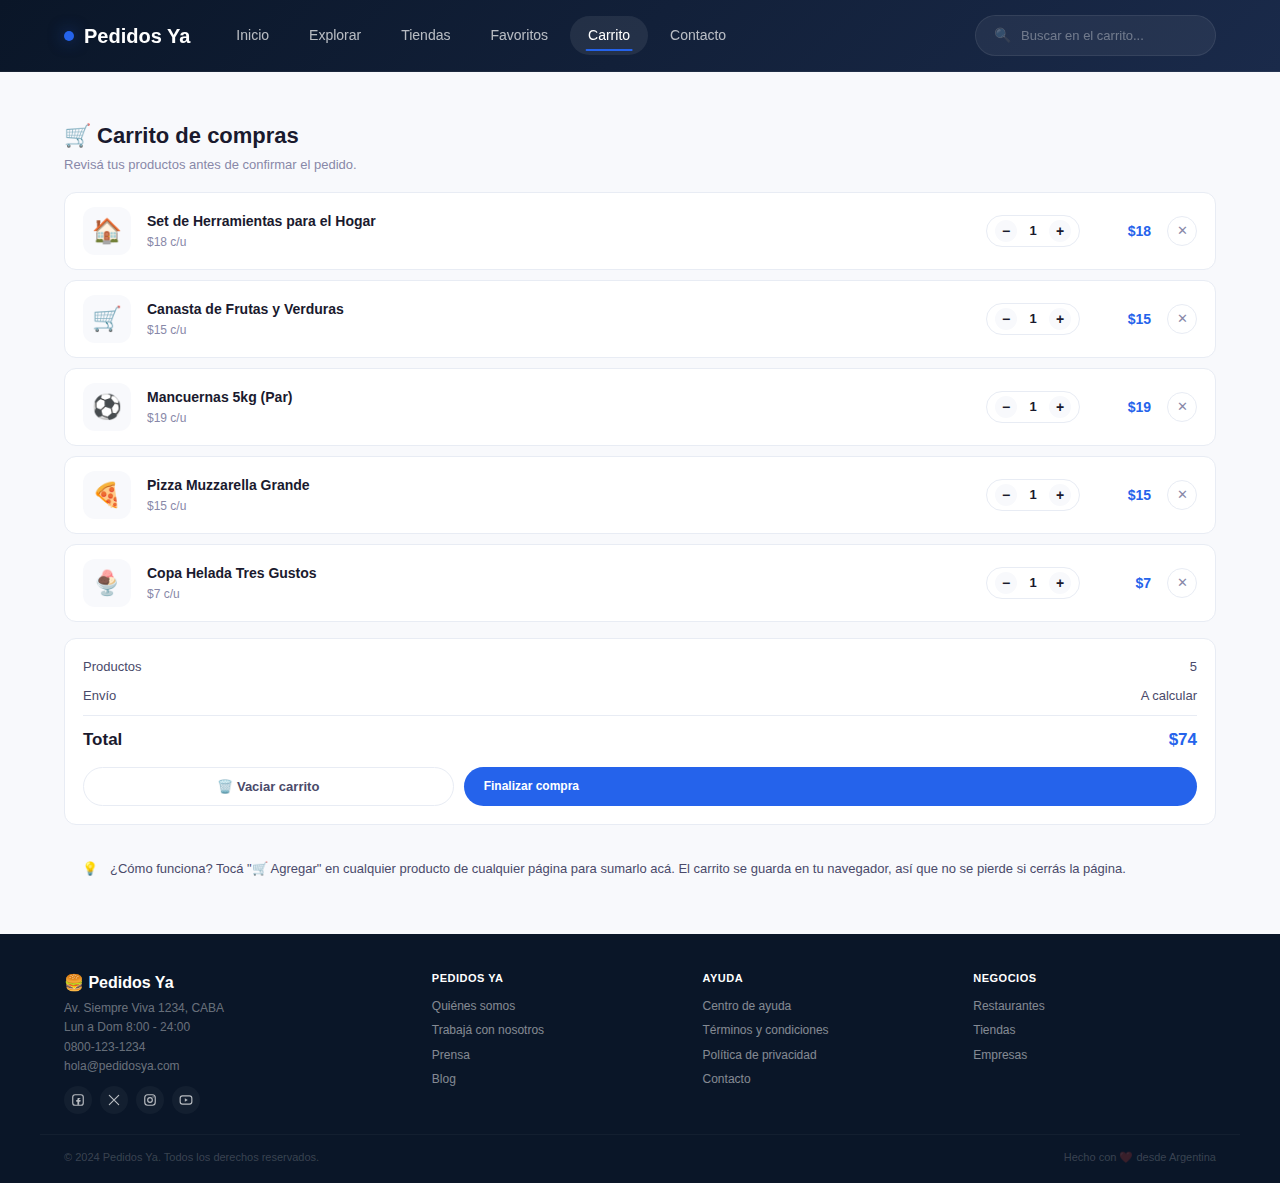The image size is (1280, 1183).
Task: Open Contacto link in the Ayuda footer column
Action: click(727, 1079)
